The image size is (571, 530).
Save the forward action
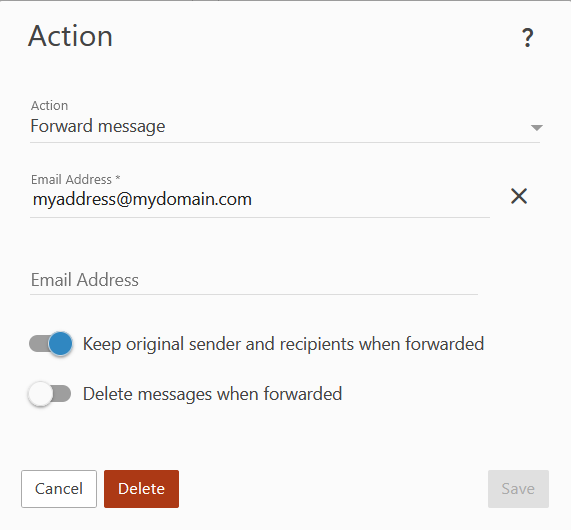coord(518,489)
